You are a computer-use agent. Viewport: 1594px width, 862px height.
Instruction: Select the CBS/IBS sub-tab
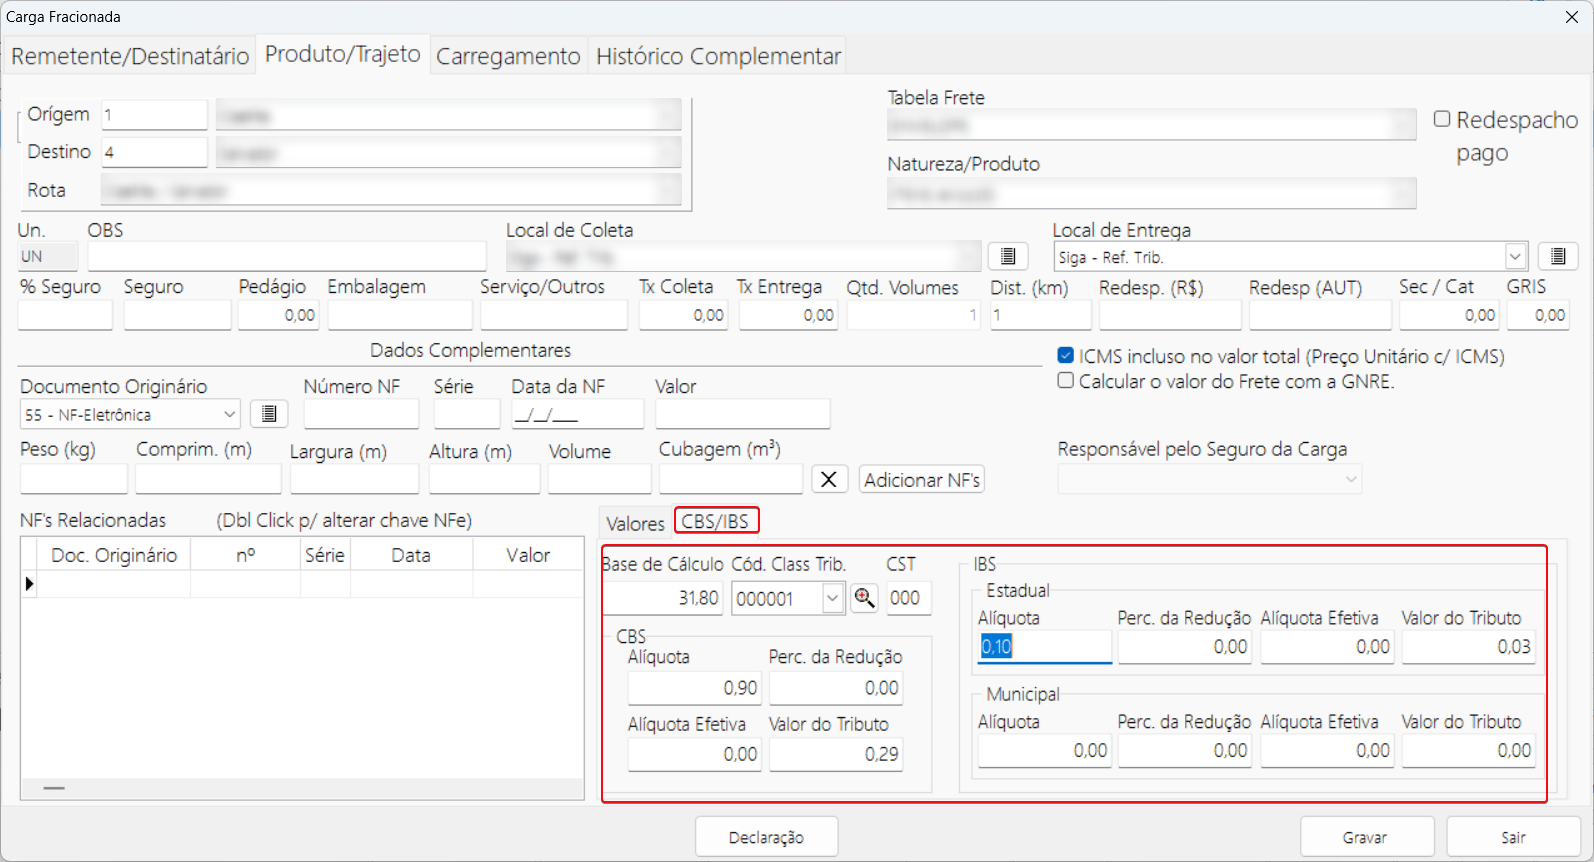click(716, 521)
